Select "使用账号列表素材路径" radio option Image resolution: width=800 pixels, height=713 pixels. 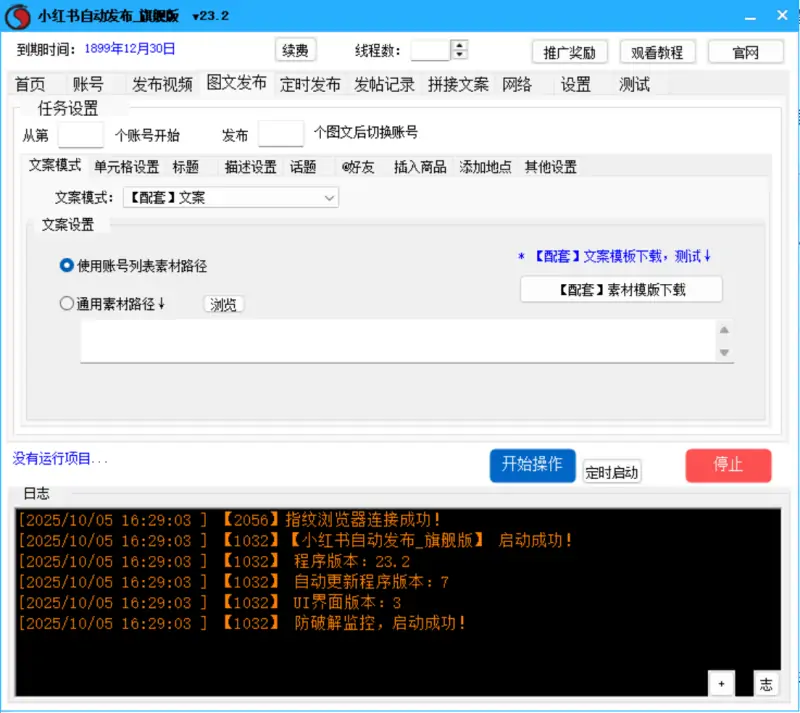click(67, 266)
